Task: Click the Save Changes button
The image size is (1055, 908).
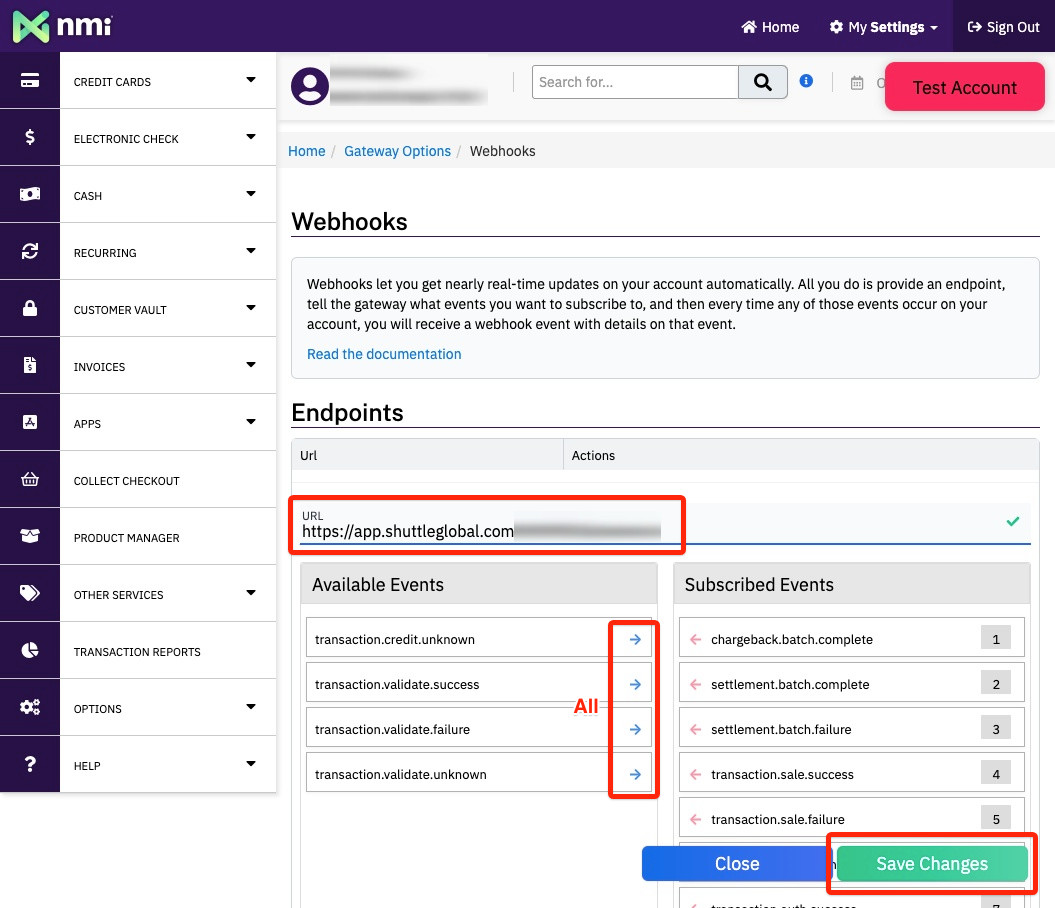Action: tap(932, 864)
